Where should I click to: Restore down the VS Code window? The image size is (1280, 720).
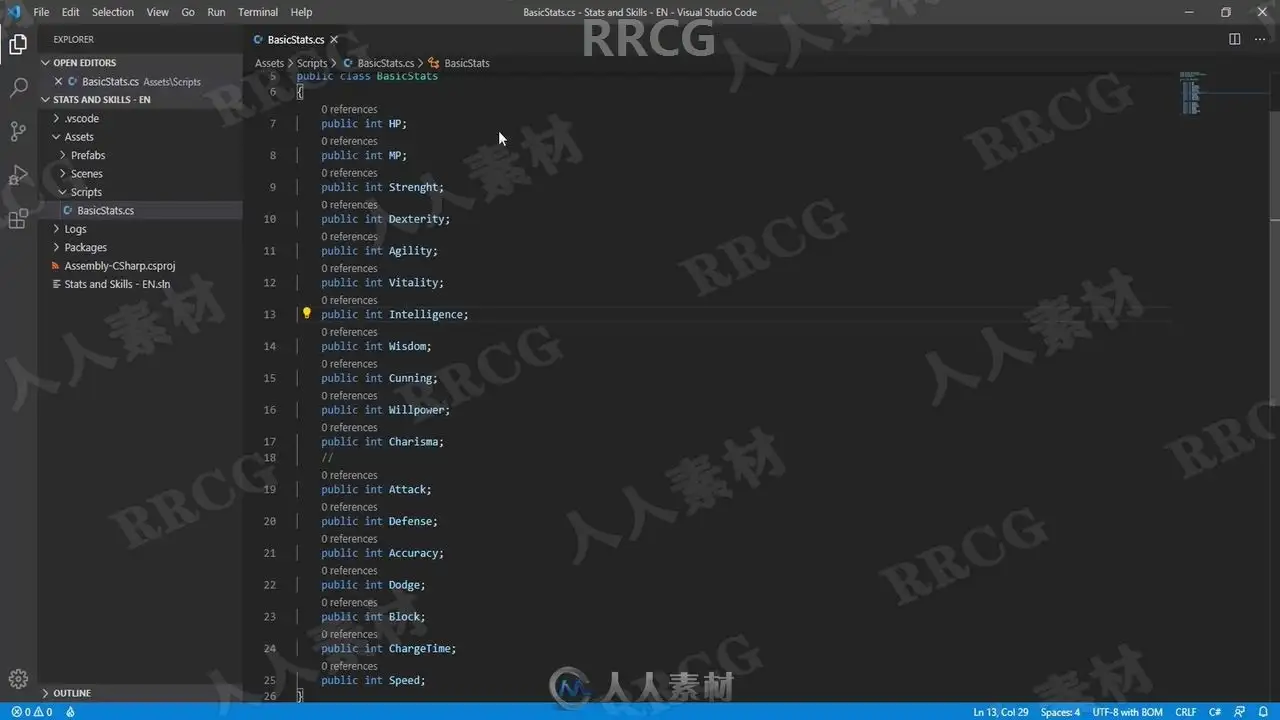coord(1226,12)
